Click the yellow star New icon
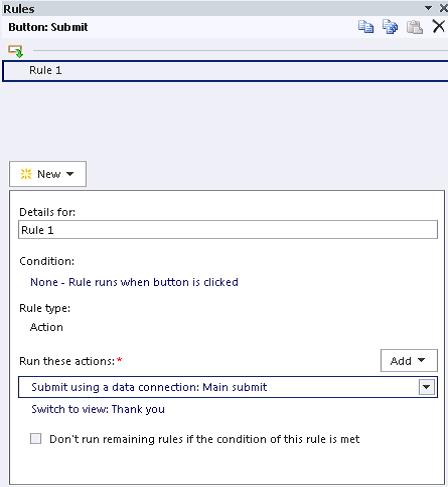The width and height of the screenshot is (448, 487). click(x=26, y=174)
